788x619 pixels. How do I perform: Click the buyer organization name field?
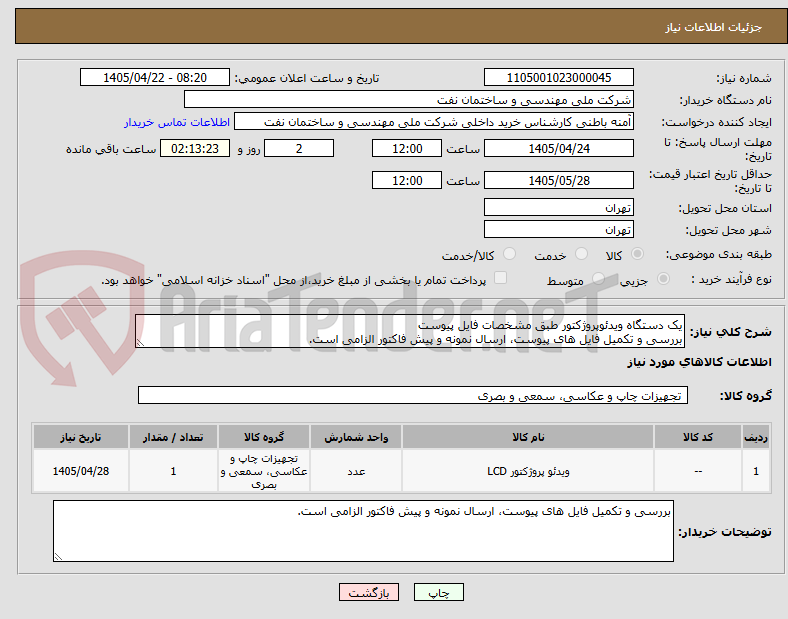pos(409,99)
